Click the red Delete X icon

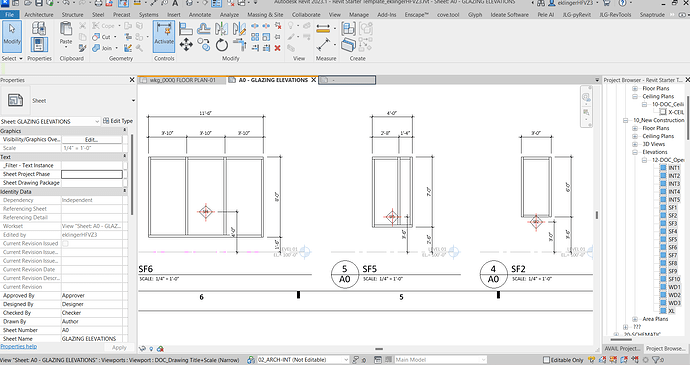[x=278, y=48]
